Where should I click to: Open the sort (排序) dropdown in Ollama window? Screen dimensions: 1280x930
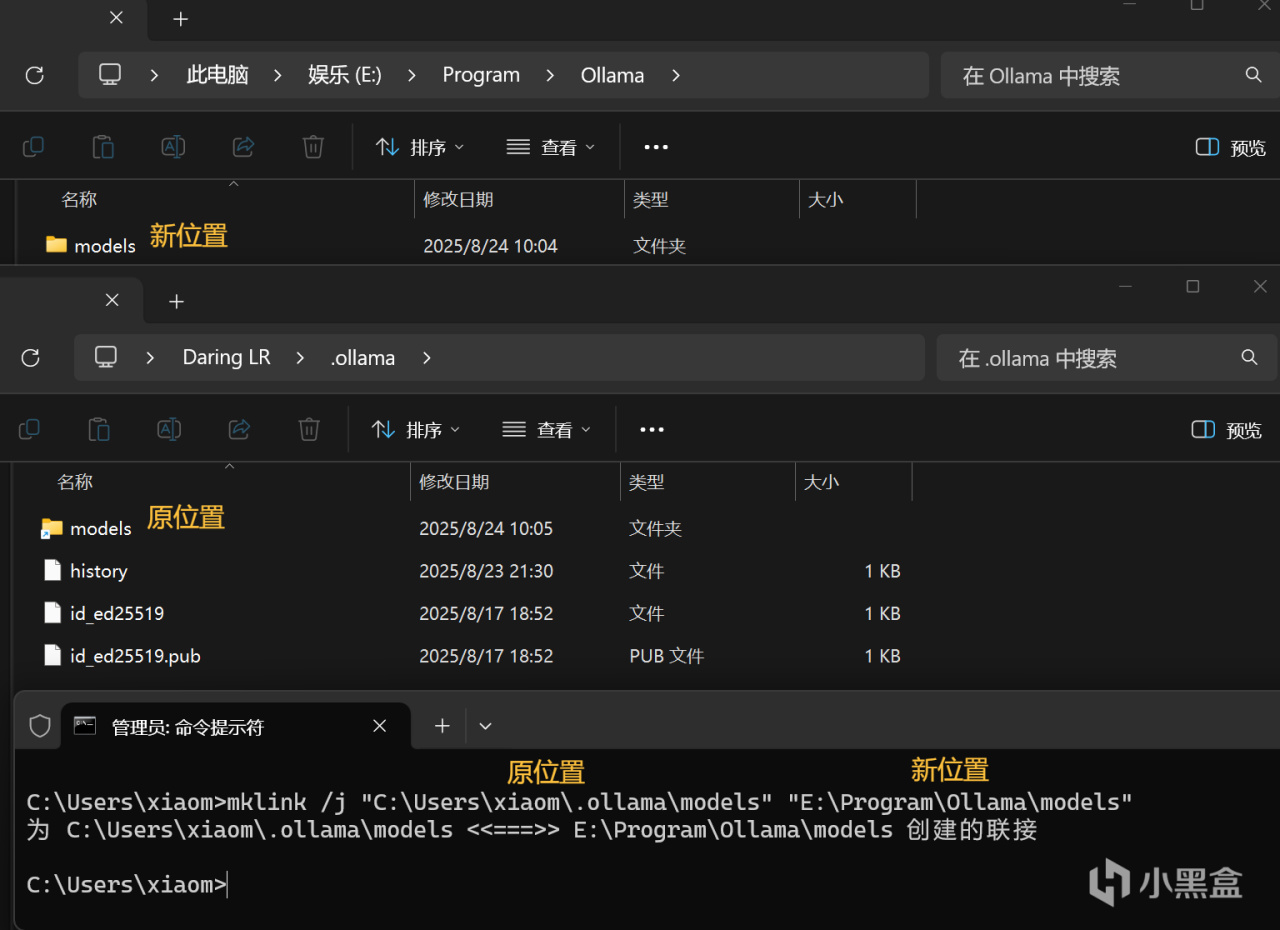click(x=420, y=147)
